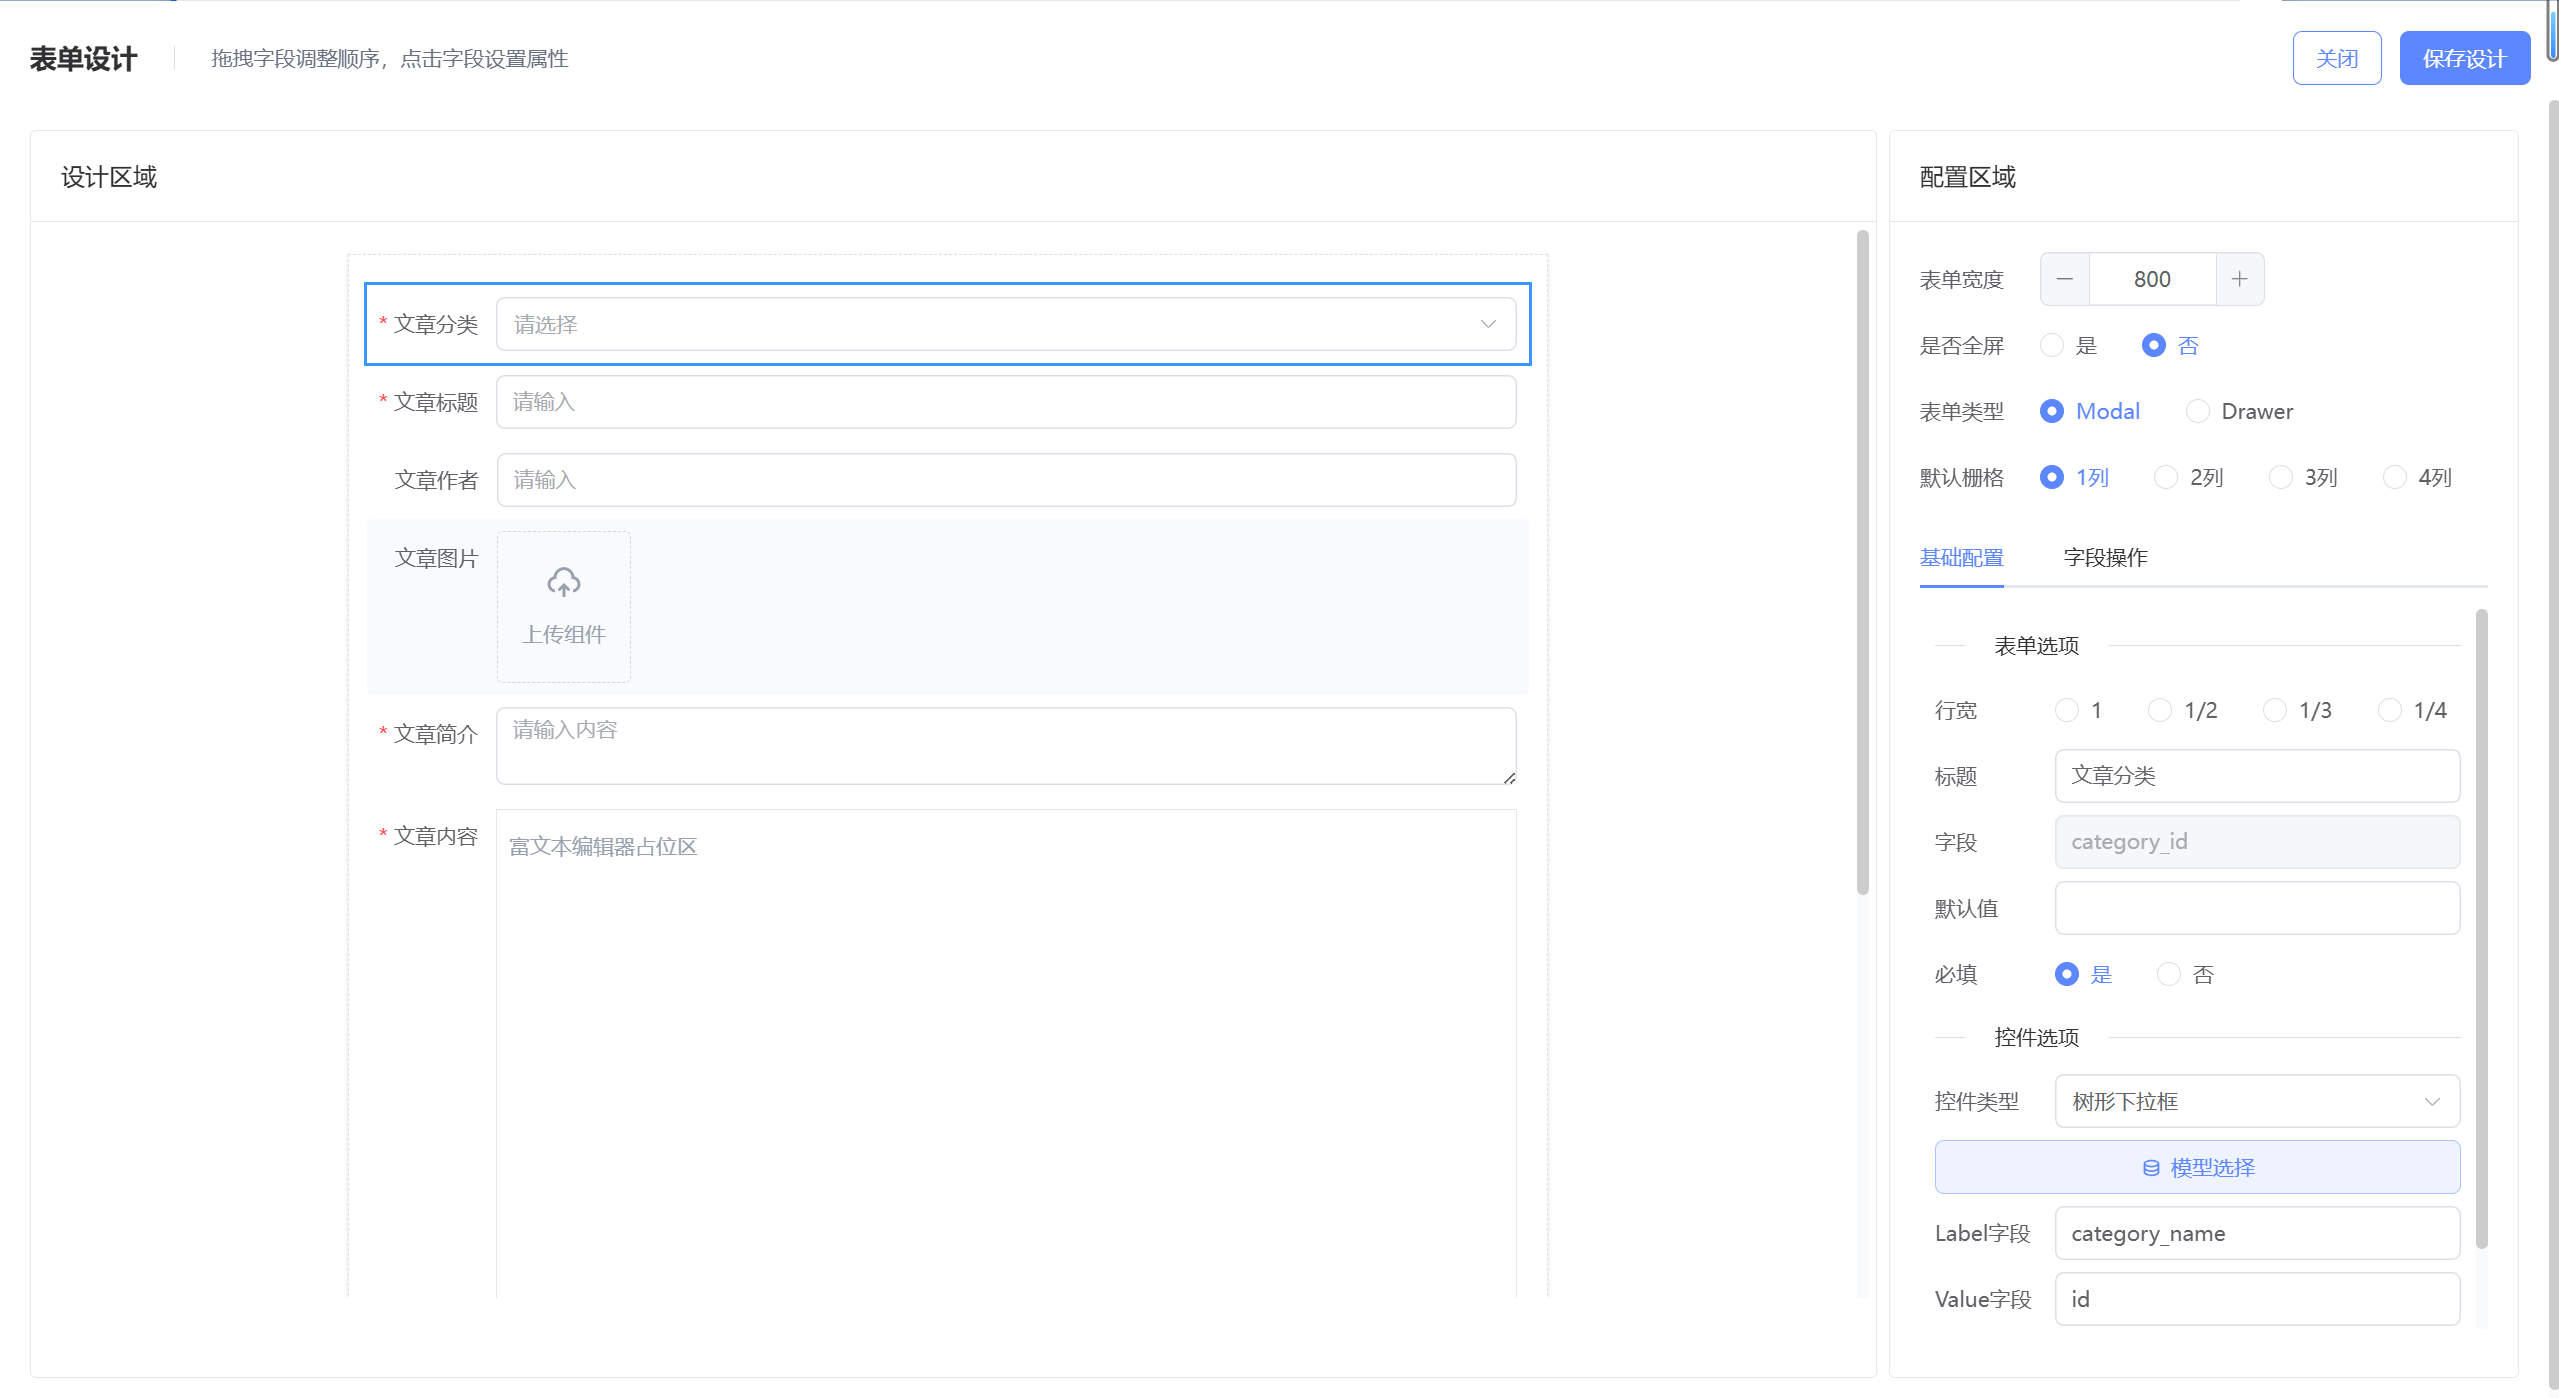The height and width of the screenshot is (1398, 2559).
Task: Click the 保存设计 button
Action: [2464, 58]
